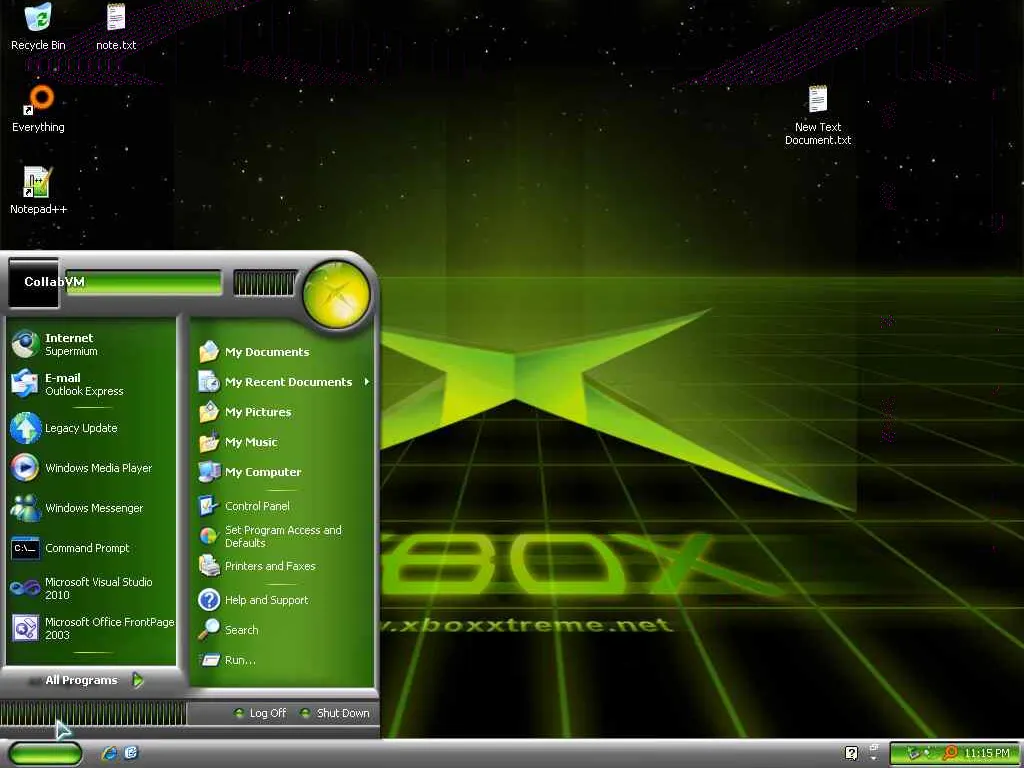
Task: Open Windows Messenger
Action: pyautogui.click(x=91, y=507)
